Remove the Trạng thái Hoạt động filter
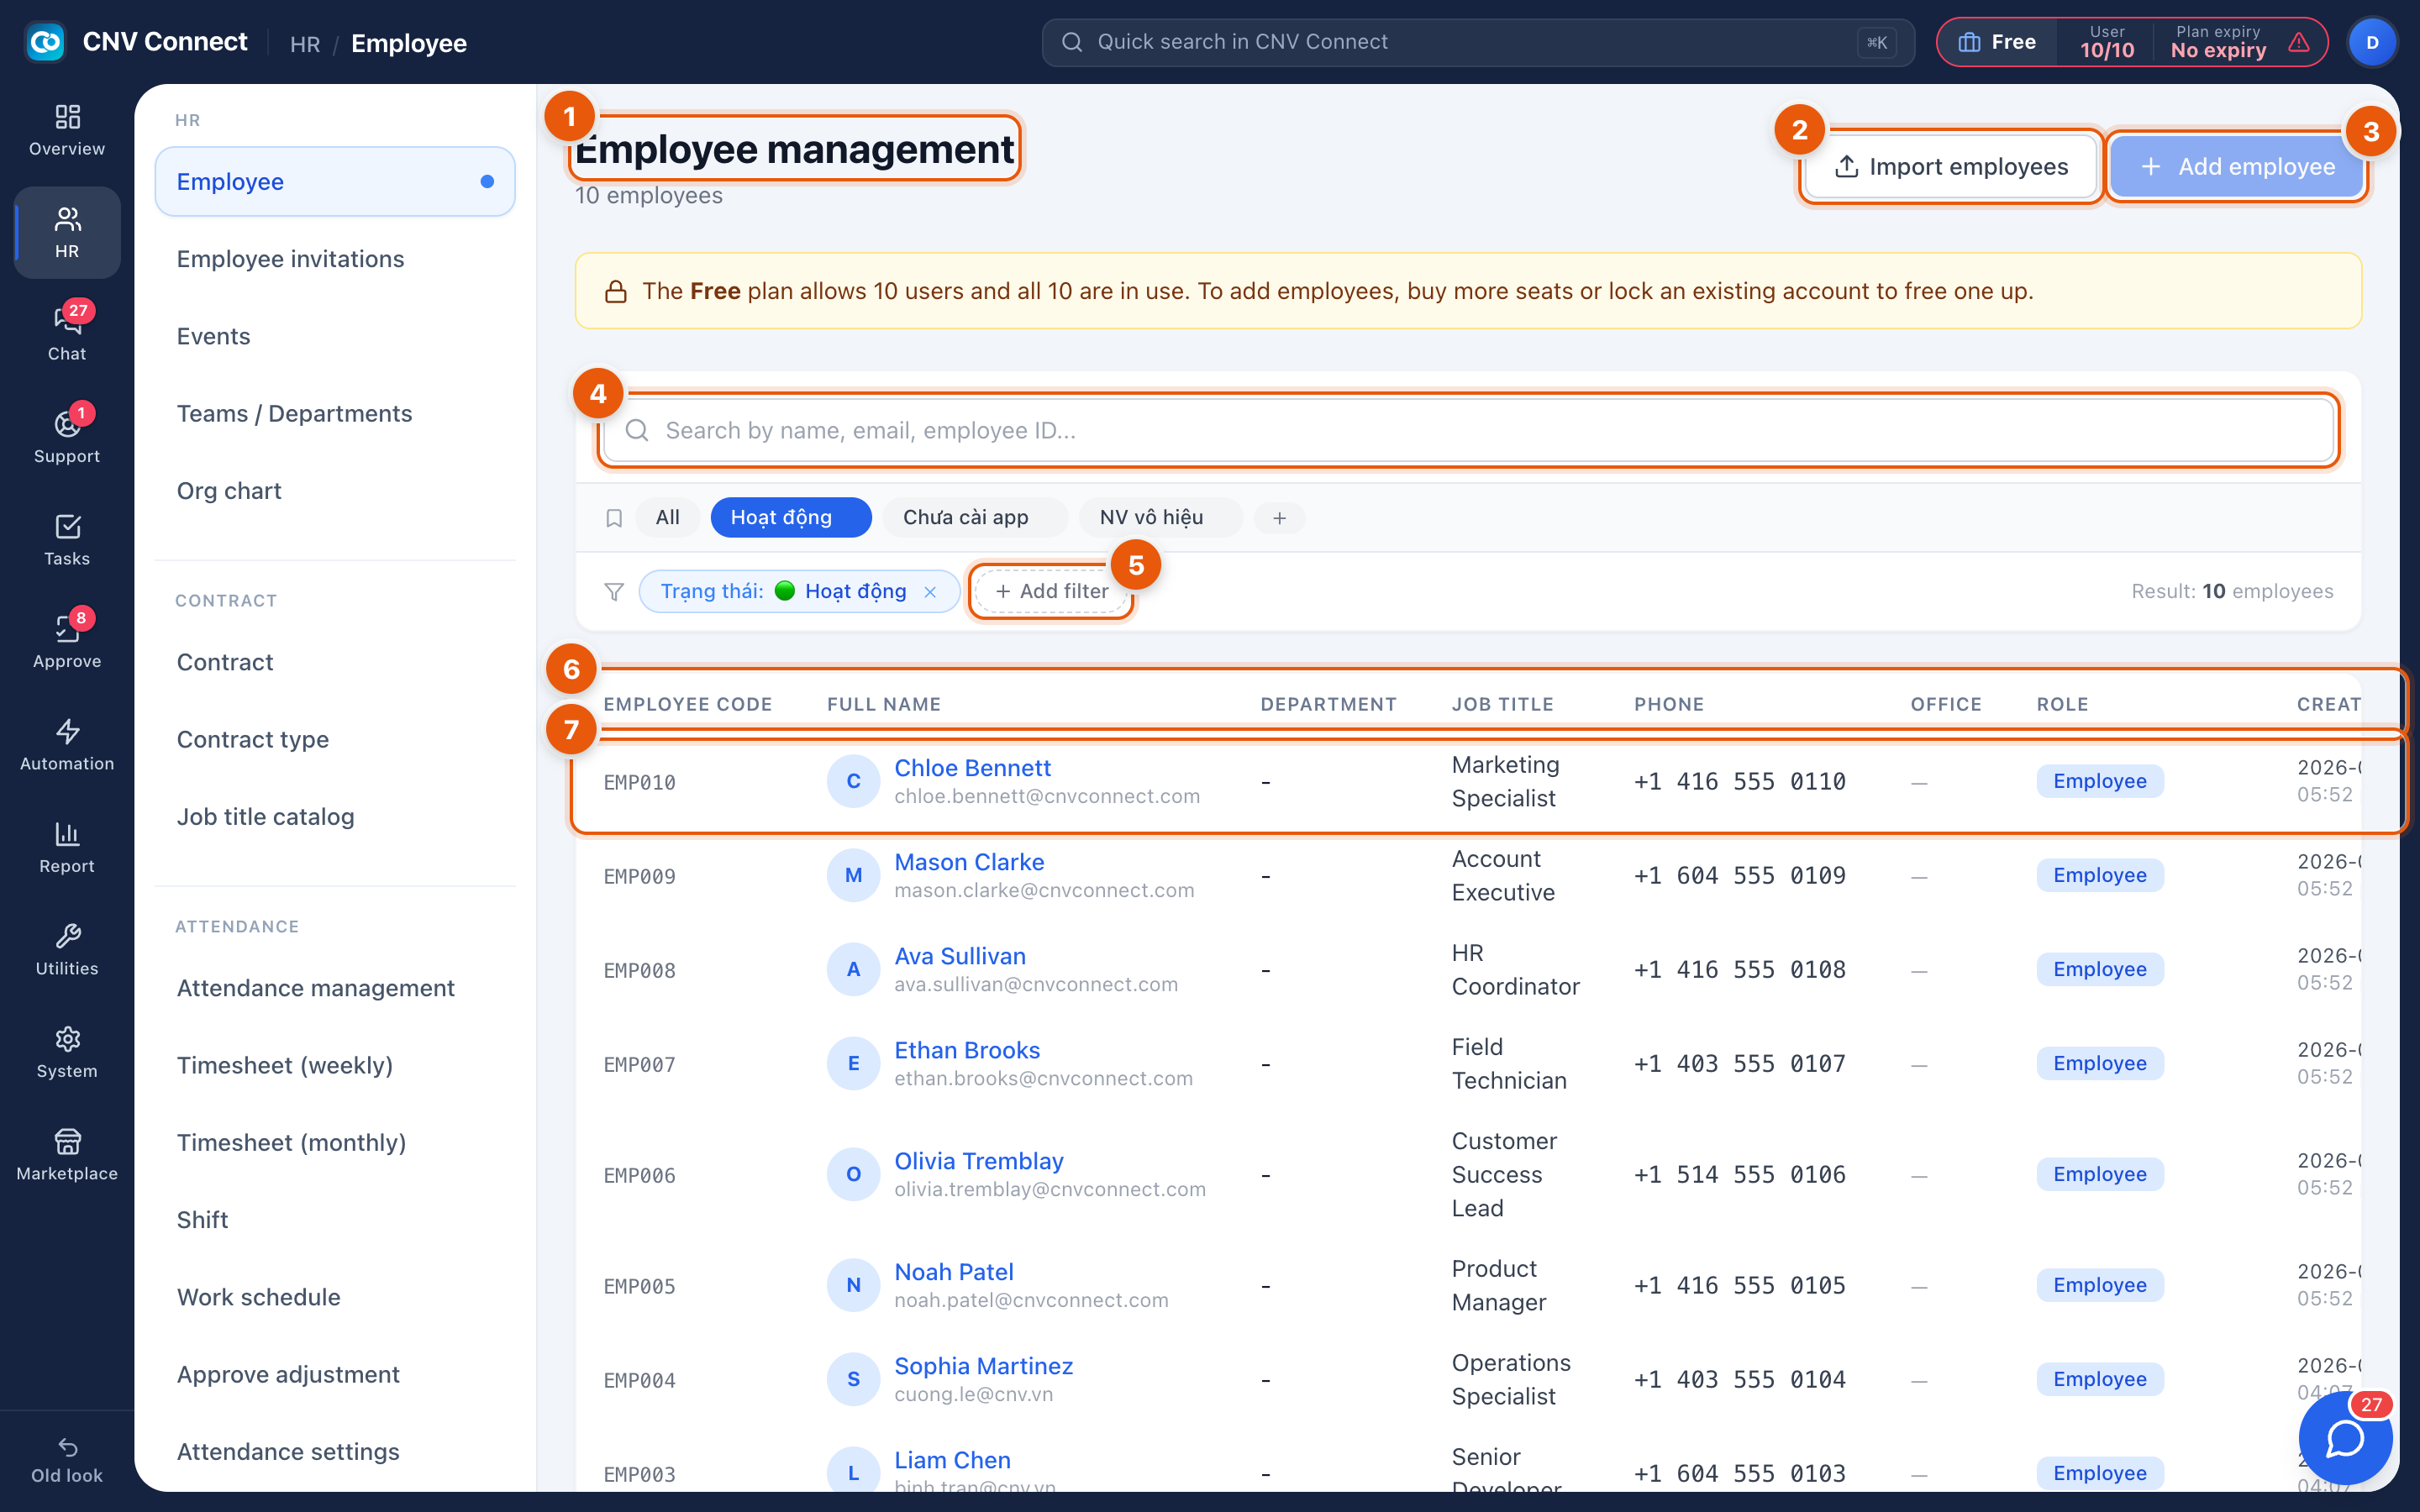The width and height of the screenshot is (2420, 1512). [x=930, y=592]
